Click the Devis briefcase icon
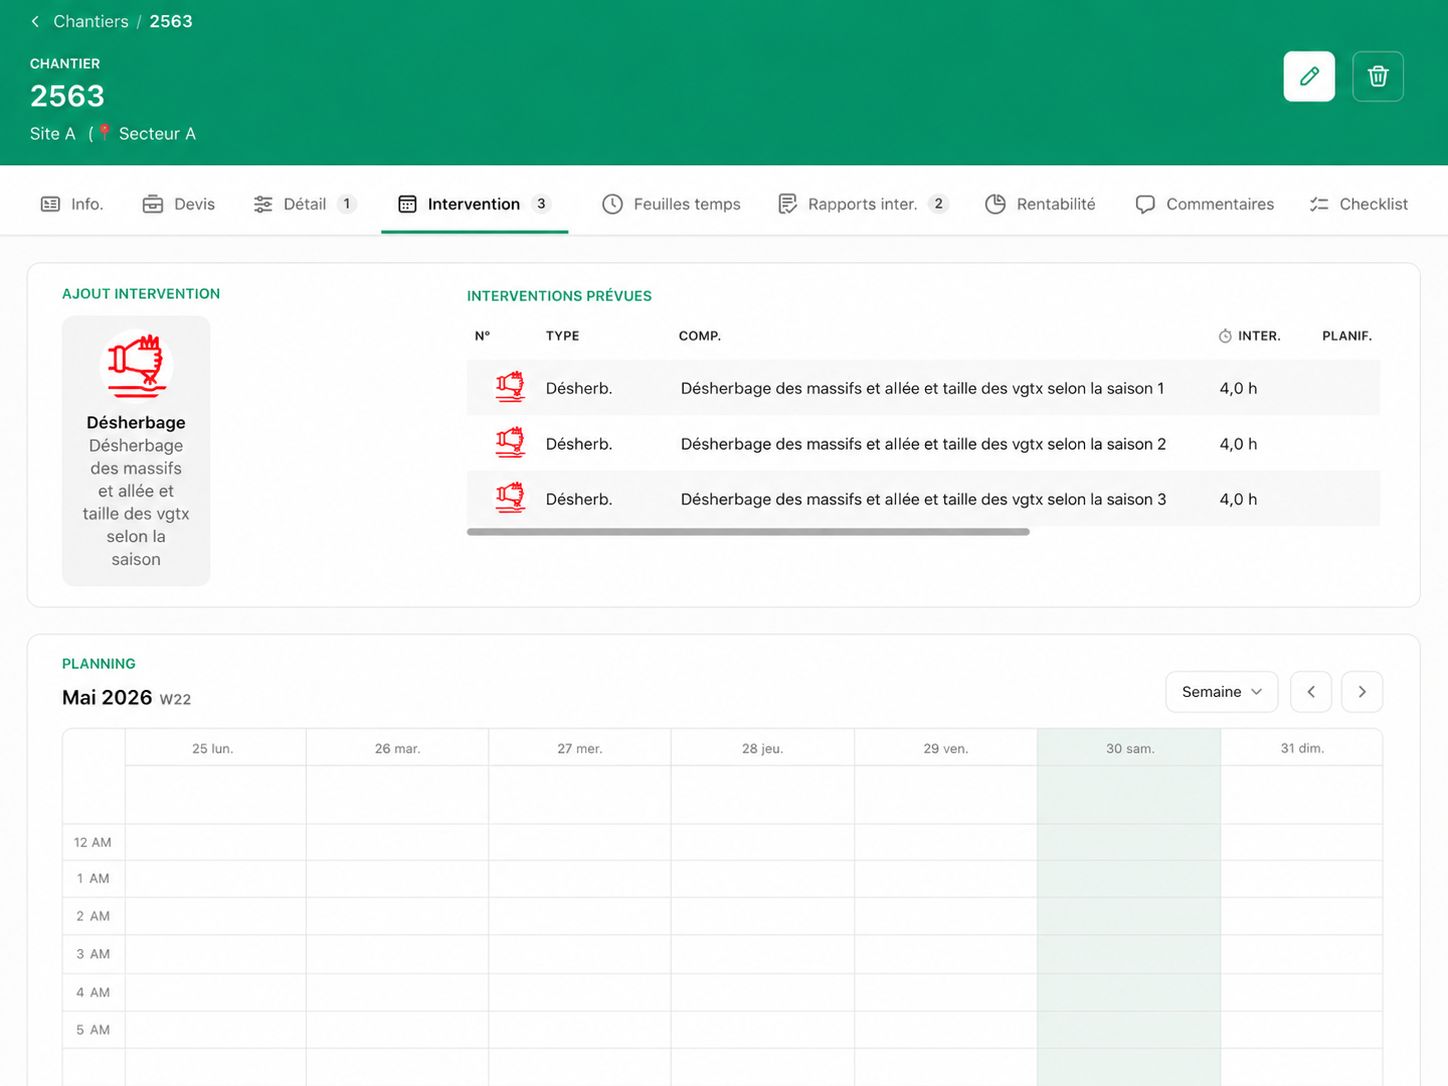 click(x=153, y=204)
